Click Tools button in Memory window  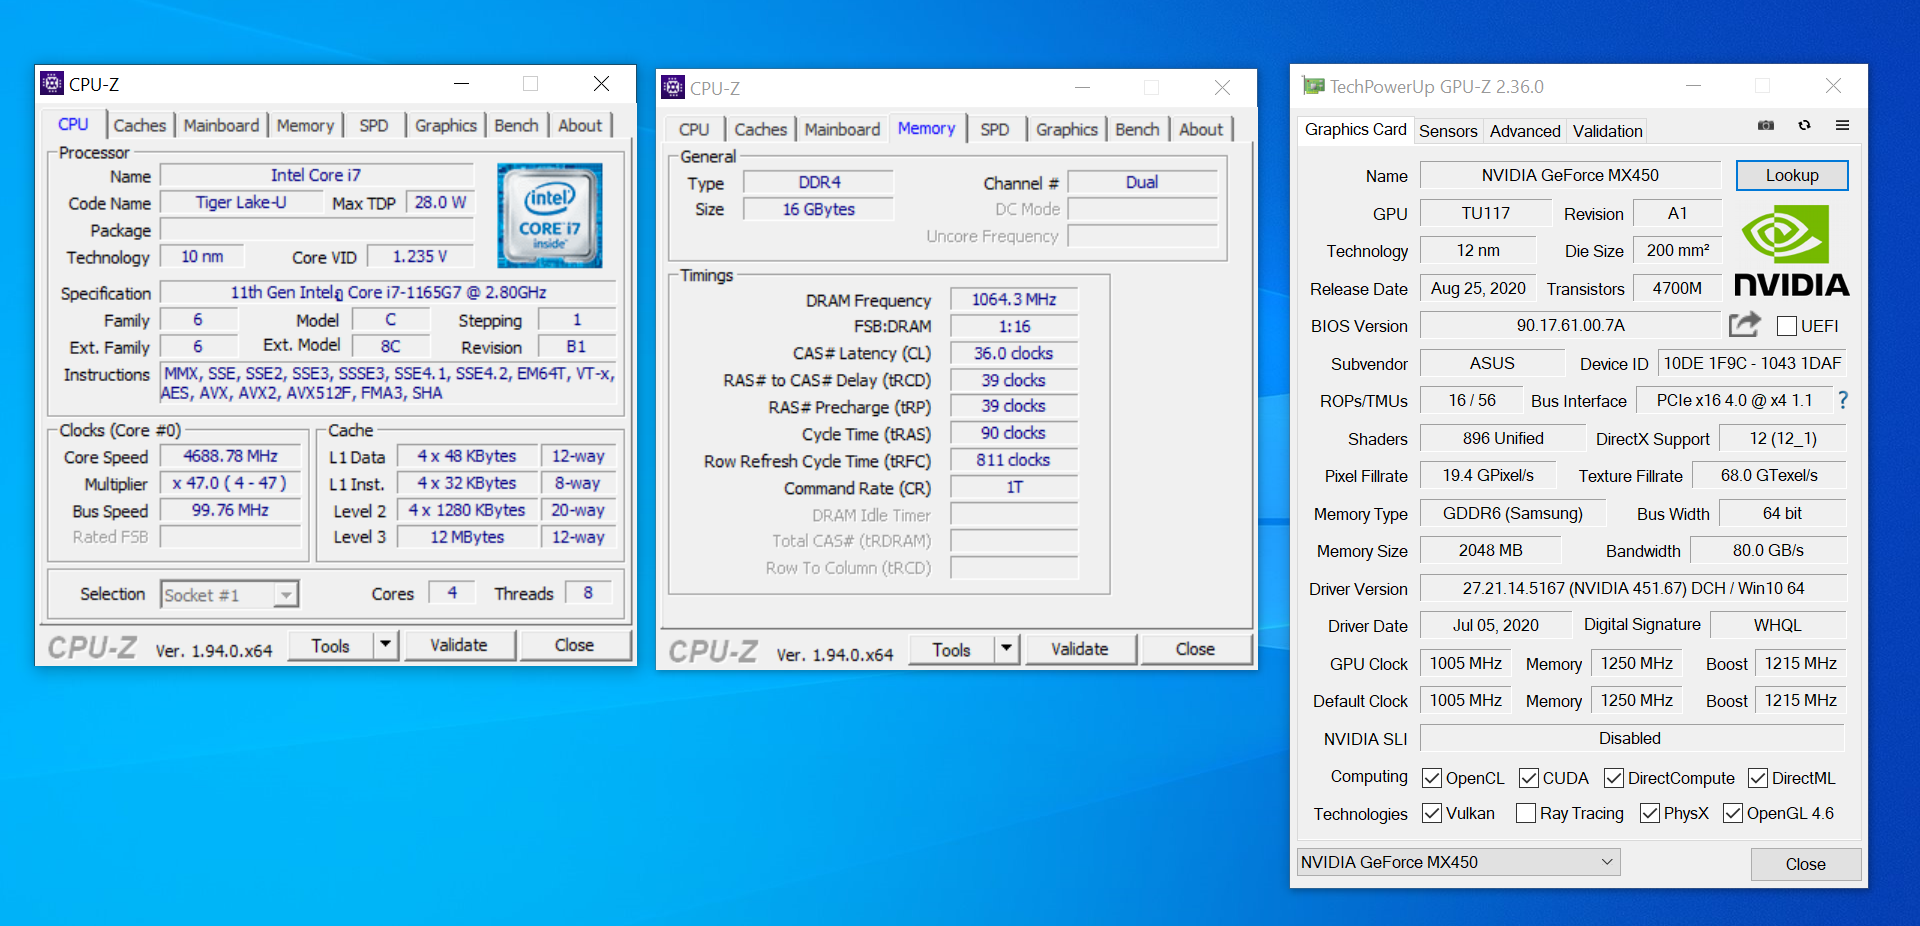(952, 649)
